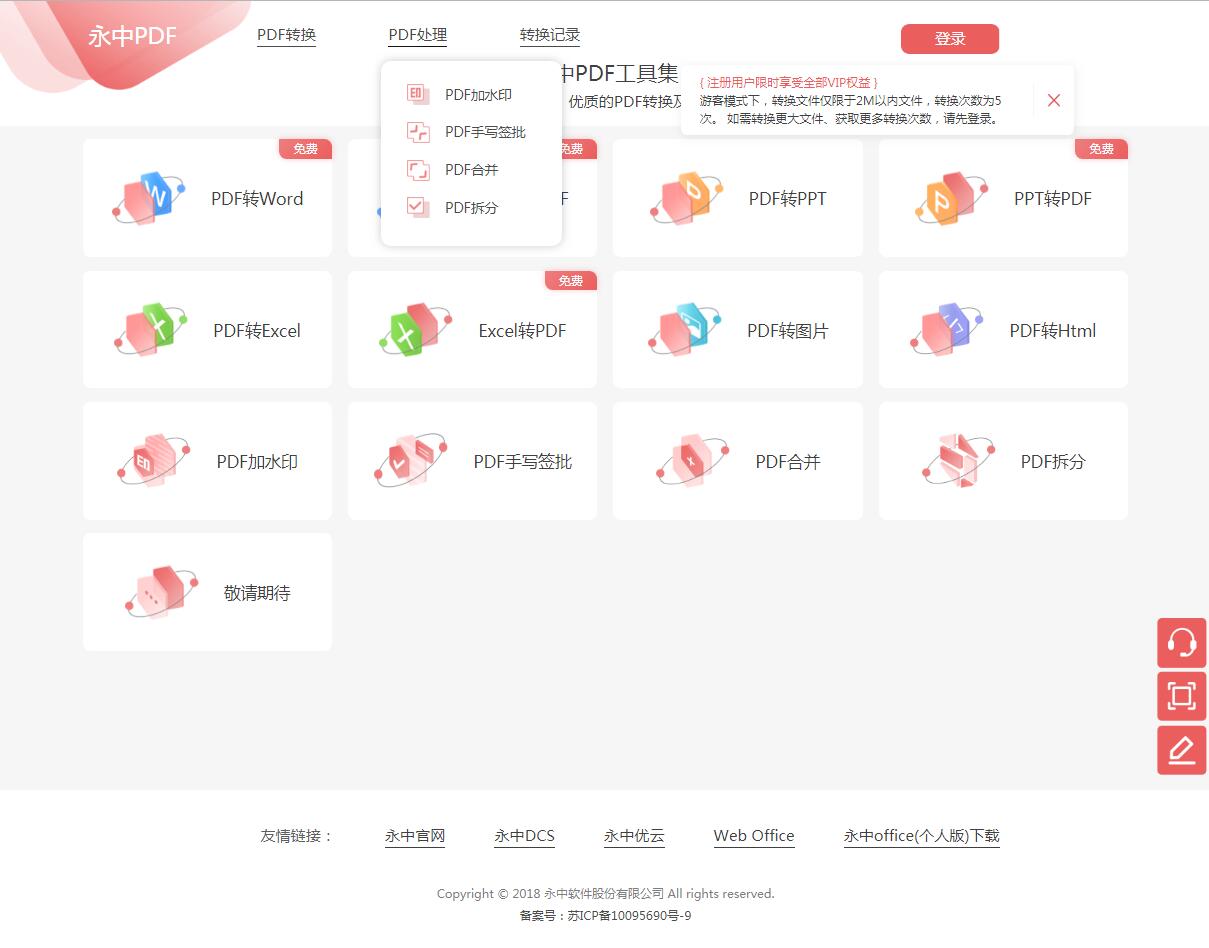This screenshot has width=1209, height=948.
Task: Click the watermark icon in dropdown menu
Action: tap(418, 94)
